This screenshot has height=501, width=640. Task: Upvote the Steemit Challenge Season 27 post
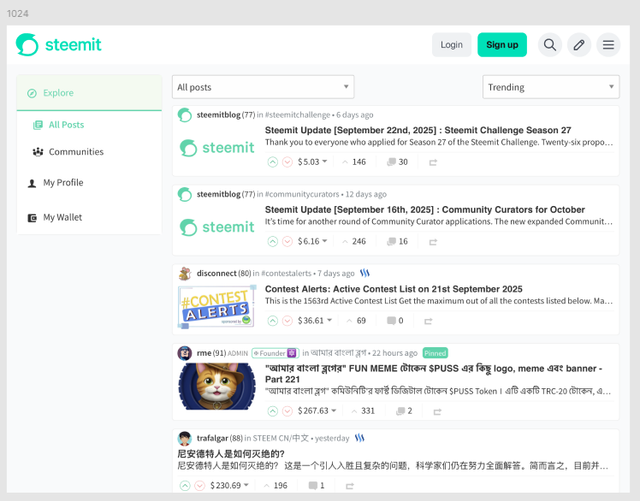(272, 162)
